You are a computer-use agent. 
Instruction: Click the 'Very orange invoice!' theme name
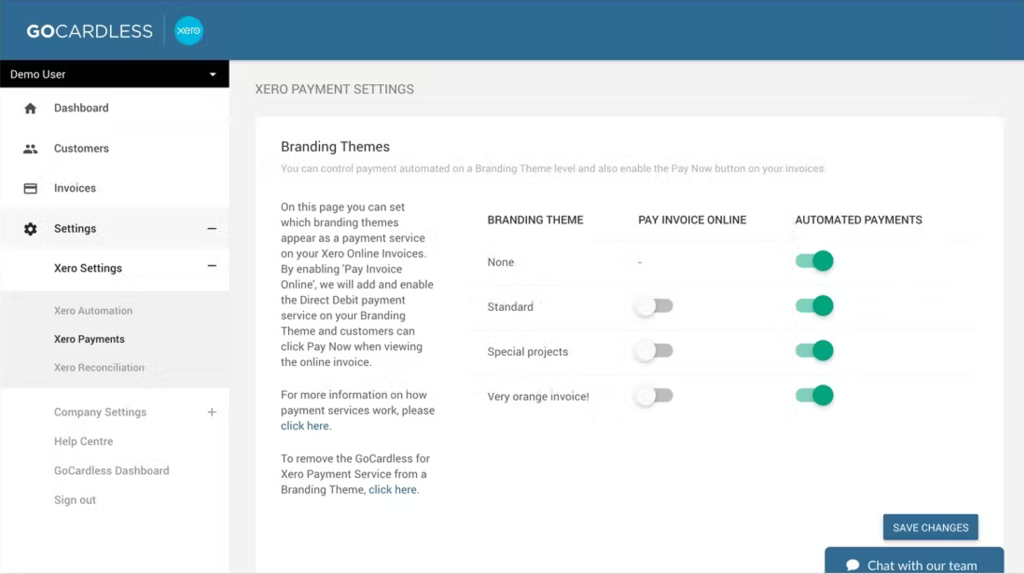(x=538, y=396)
